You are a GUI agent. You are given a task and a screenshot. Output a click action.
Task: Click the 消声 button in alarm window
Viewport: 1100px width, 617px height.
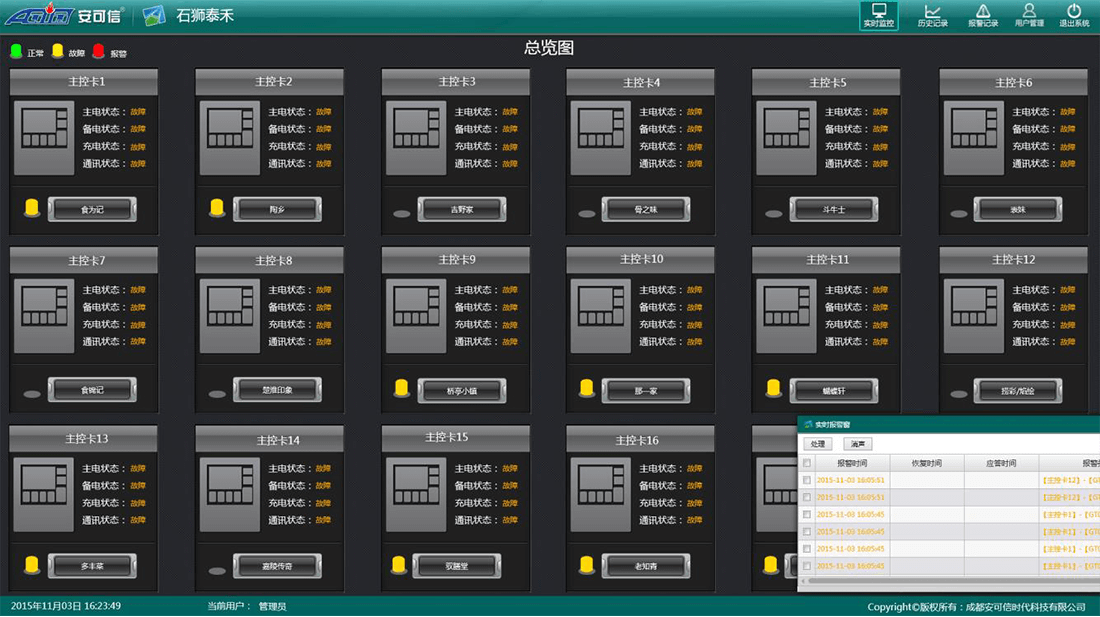(857, 444)
